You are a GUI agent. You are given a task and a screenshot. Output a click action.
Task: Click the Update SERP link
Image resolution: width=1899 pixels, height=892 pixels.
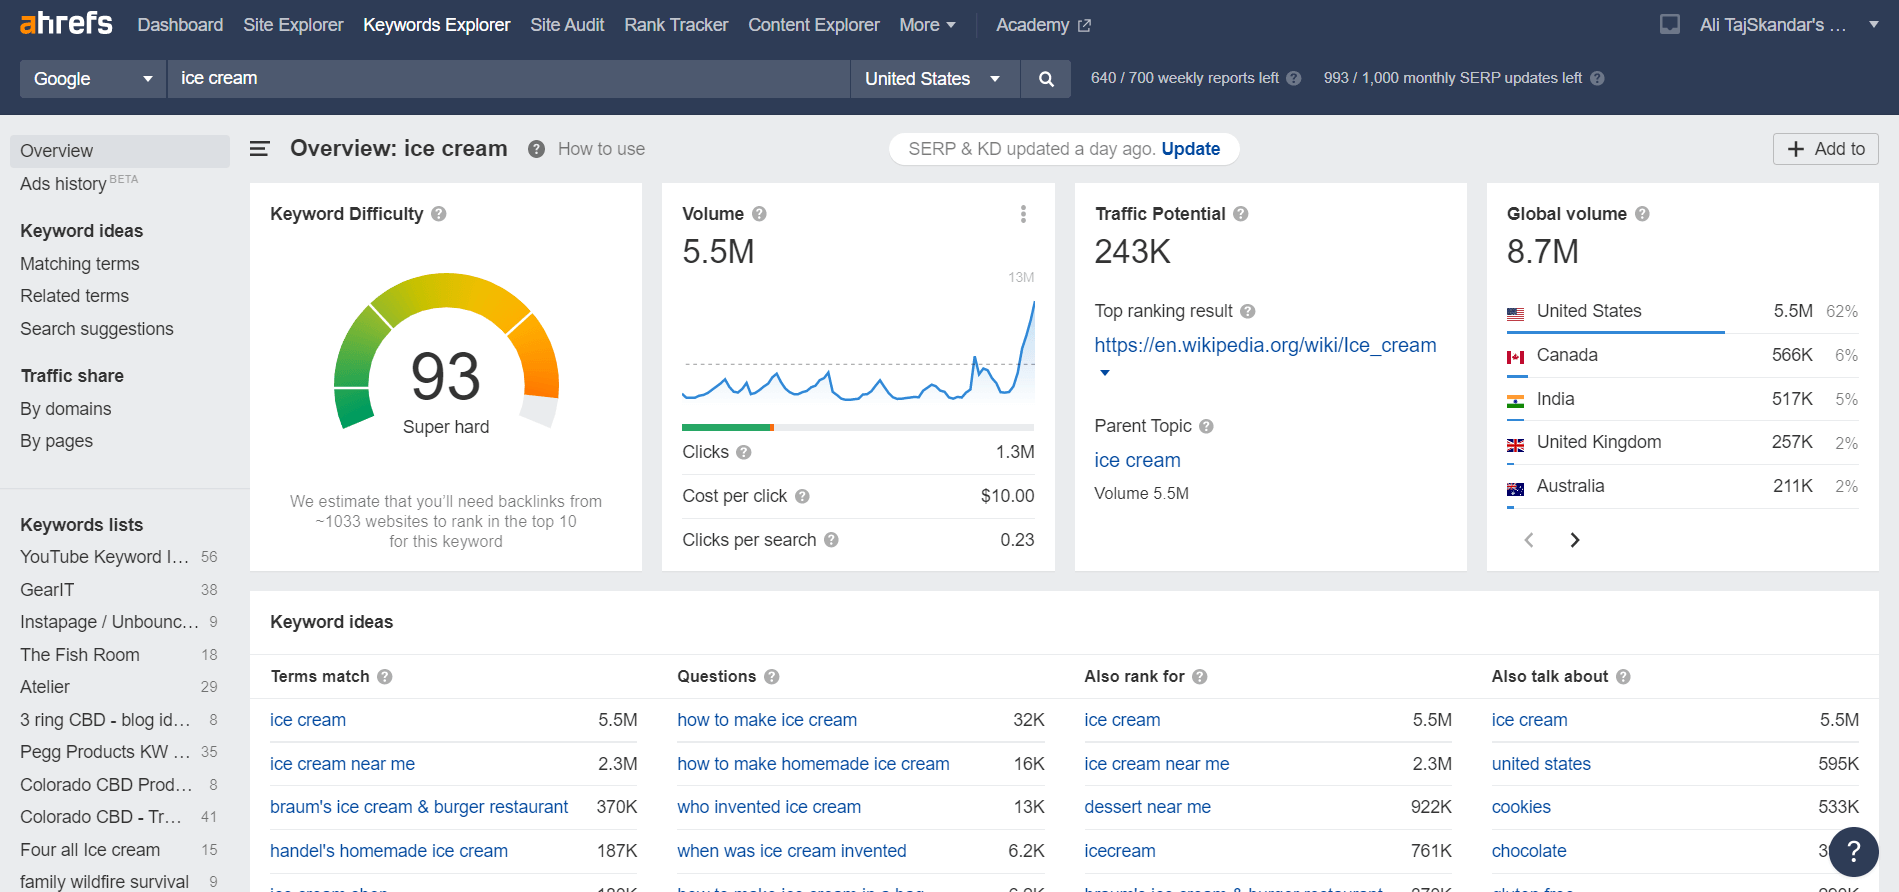point(1190,149)
